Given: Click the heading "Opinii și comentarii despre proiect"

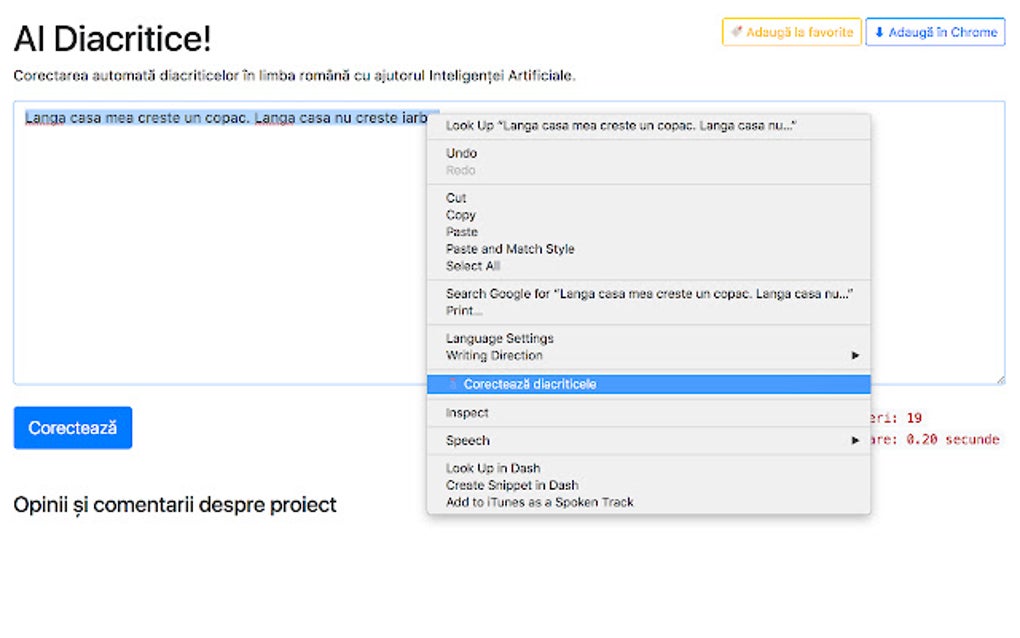Looking at the screenshot, I should tap(175, 505).
